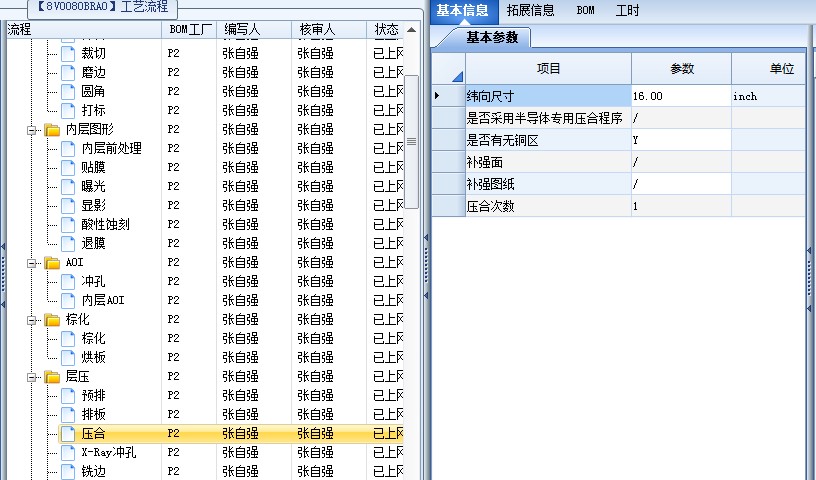Click the document icon beside 排板
Screen dimensions: 816x480
[68, 414]
